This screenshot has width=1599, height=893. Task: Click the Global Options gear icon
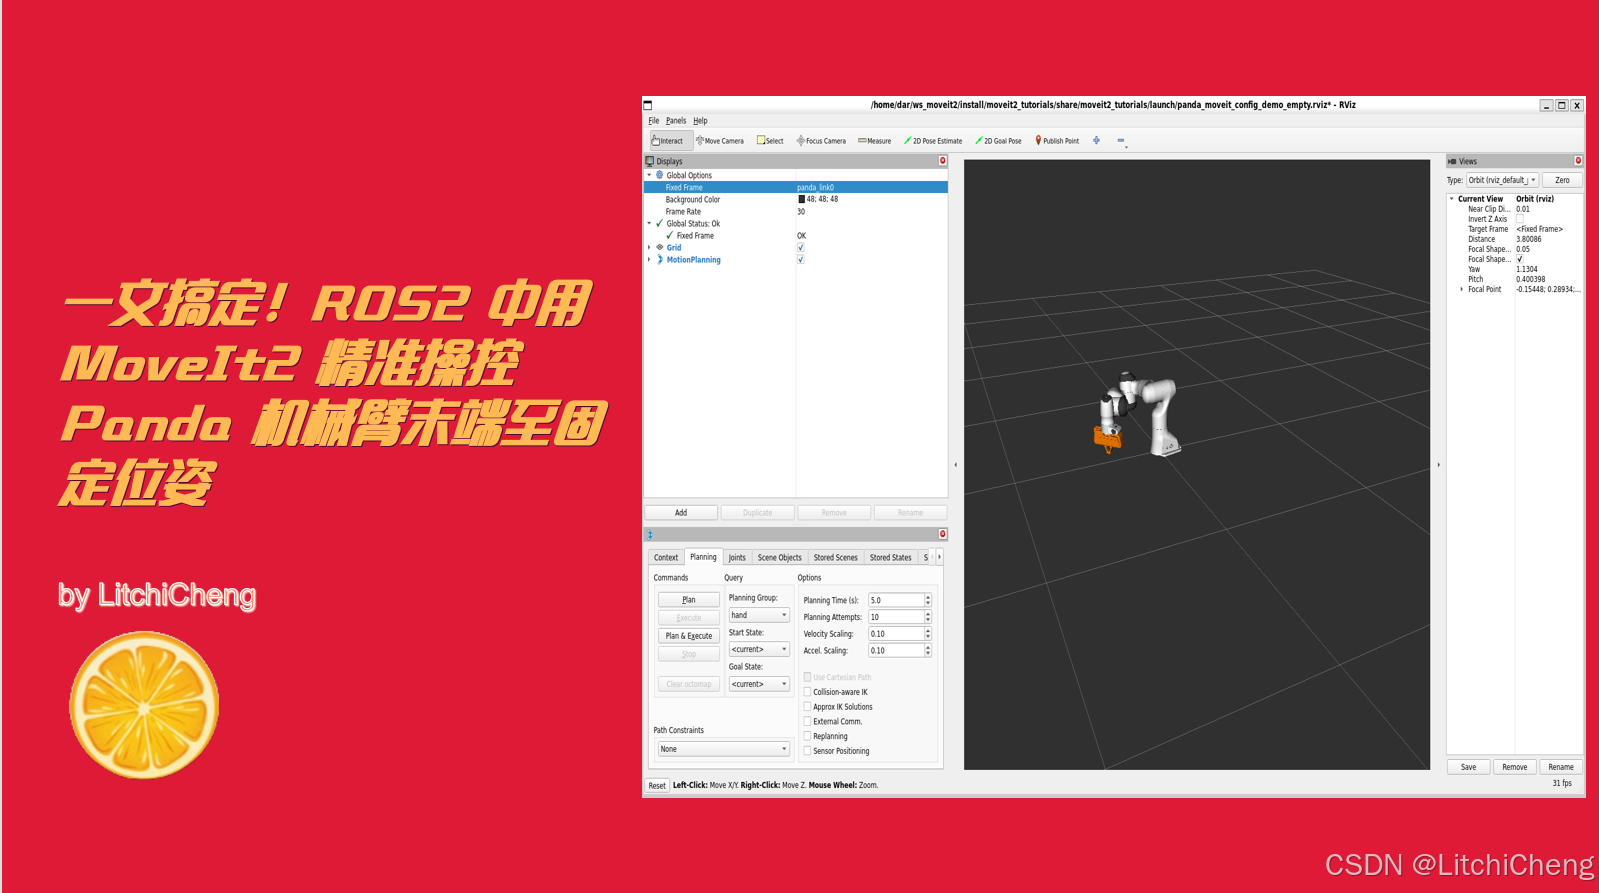[659, 175]
